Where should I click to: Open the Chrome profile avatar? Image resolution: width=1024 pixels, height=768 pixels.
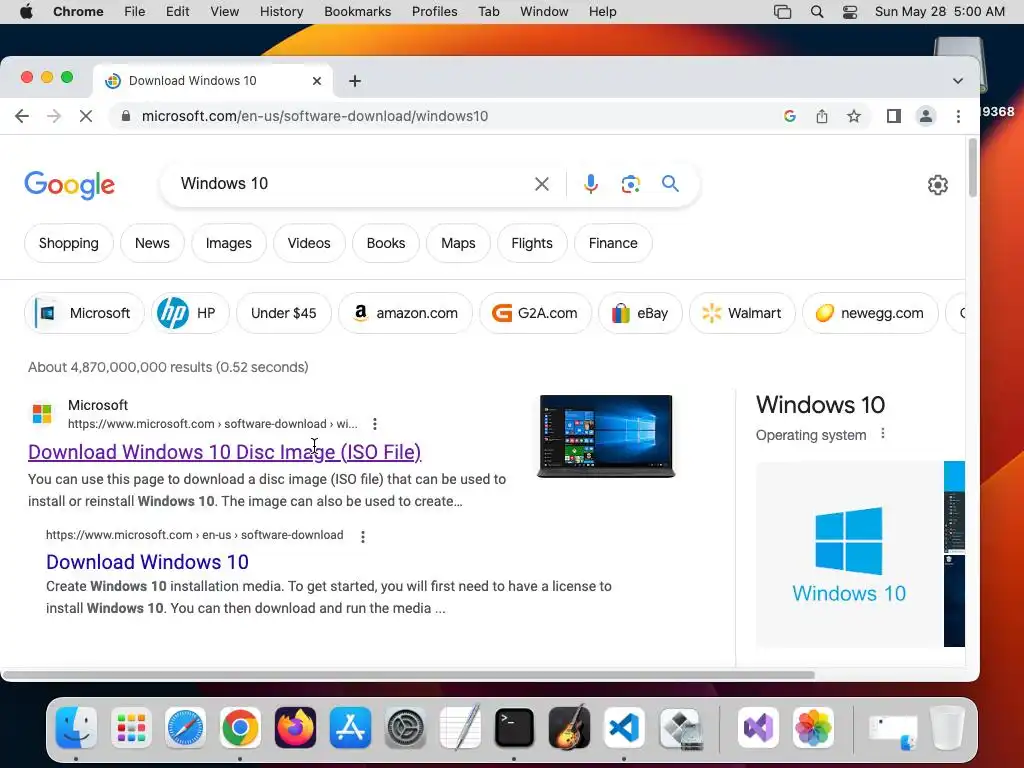coord(925,116)
